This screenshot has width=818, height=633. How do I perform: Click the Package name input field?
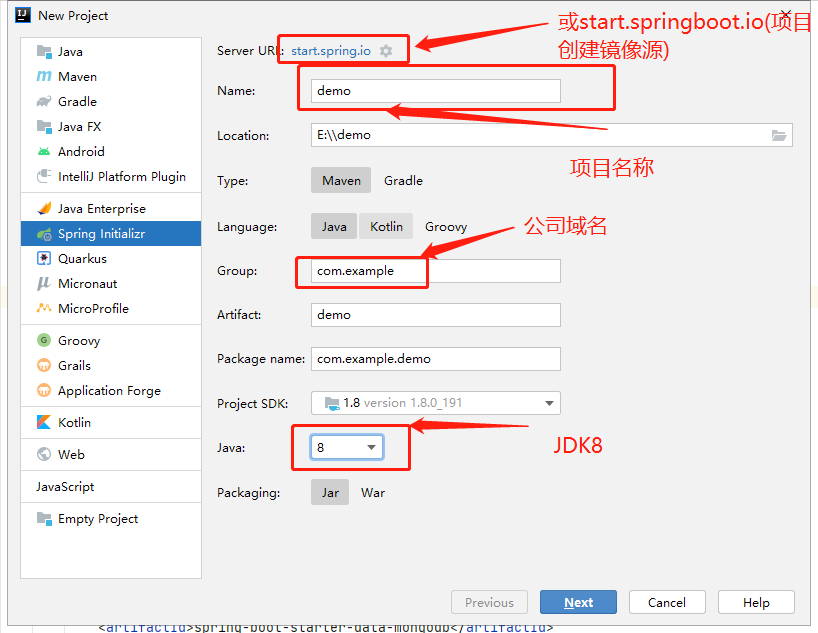(x=436, y=359)
